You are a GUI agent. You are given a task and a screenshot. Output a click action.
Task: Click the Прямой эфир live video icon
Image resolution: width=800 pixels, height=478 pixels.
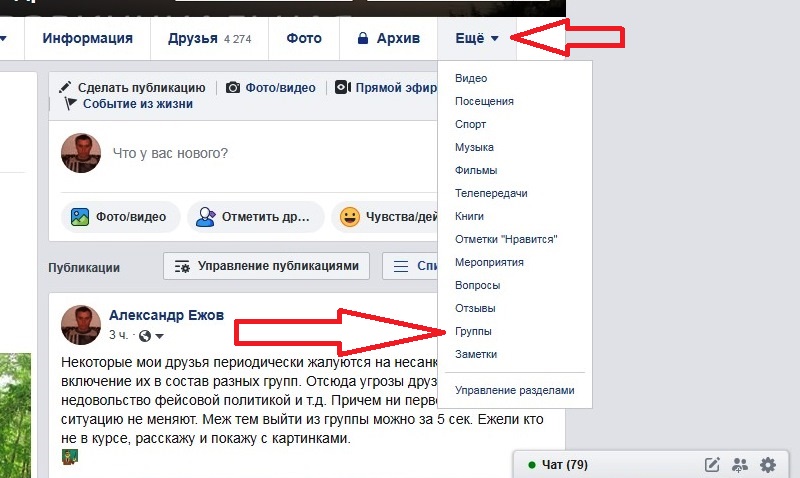point(343,87)
